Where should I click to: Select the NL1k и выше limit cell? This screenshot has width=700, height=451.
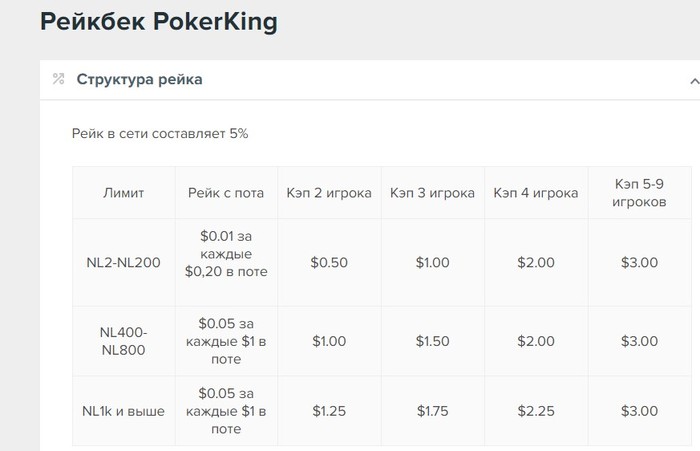pyautogui.click(x=124, y=411)
